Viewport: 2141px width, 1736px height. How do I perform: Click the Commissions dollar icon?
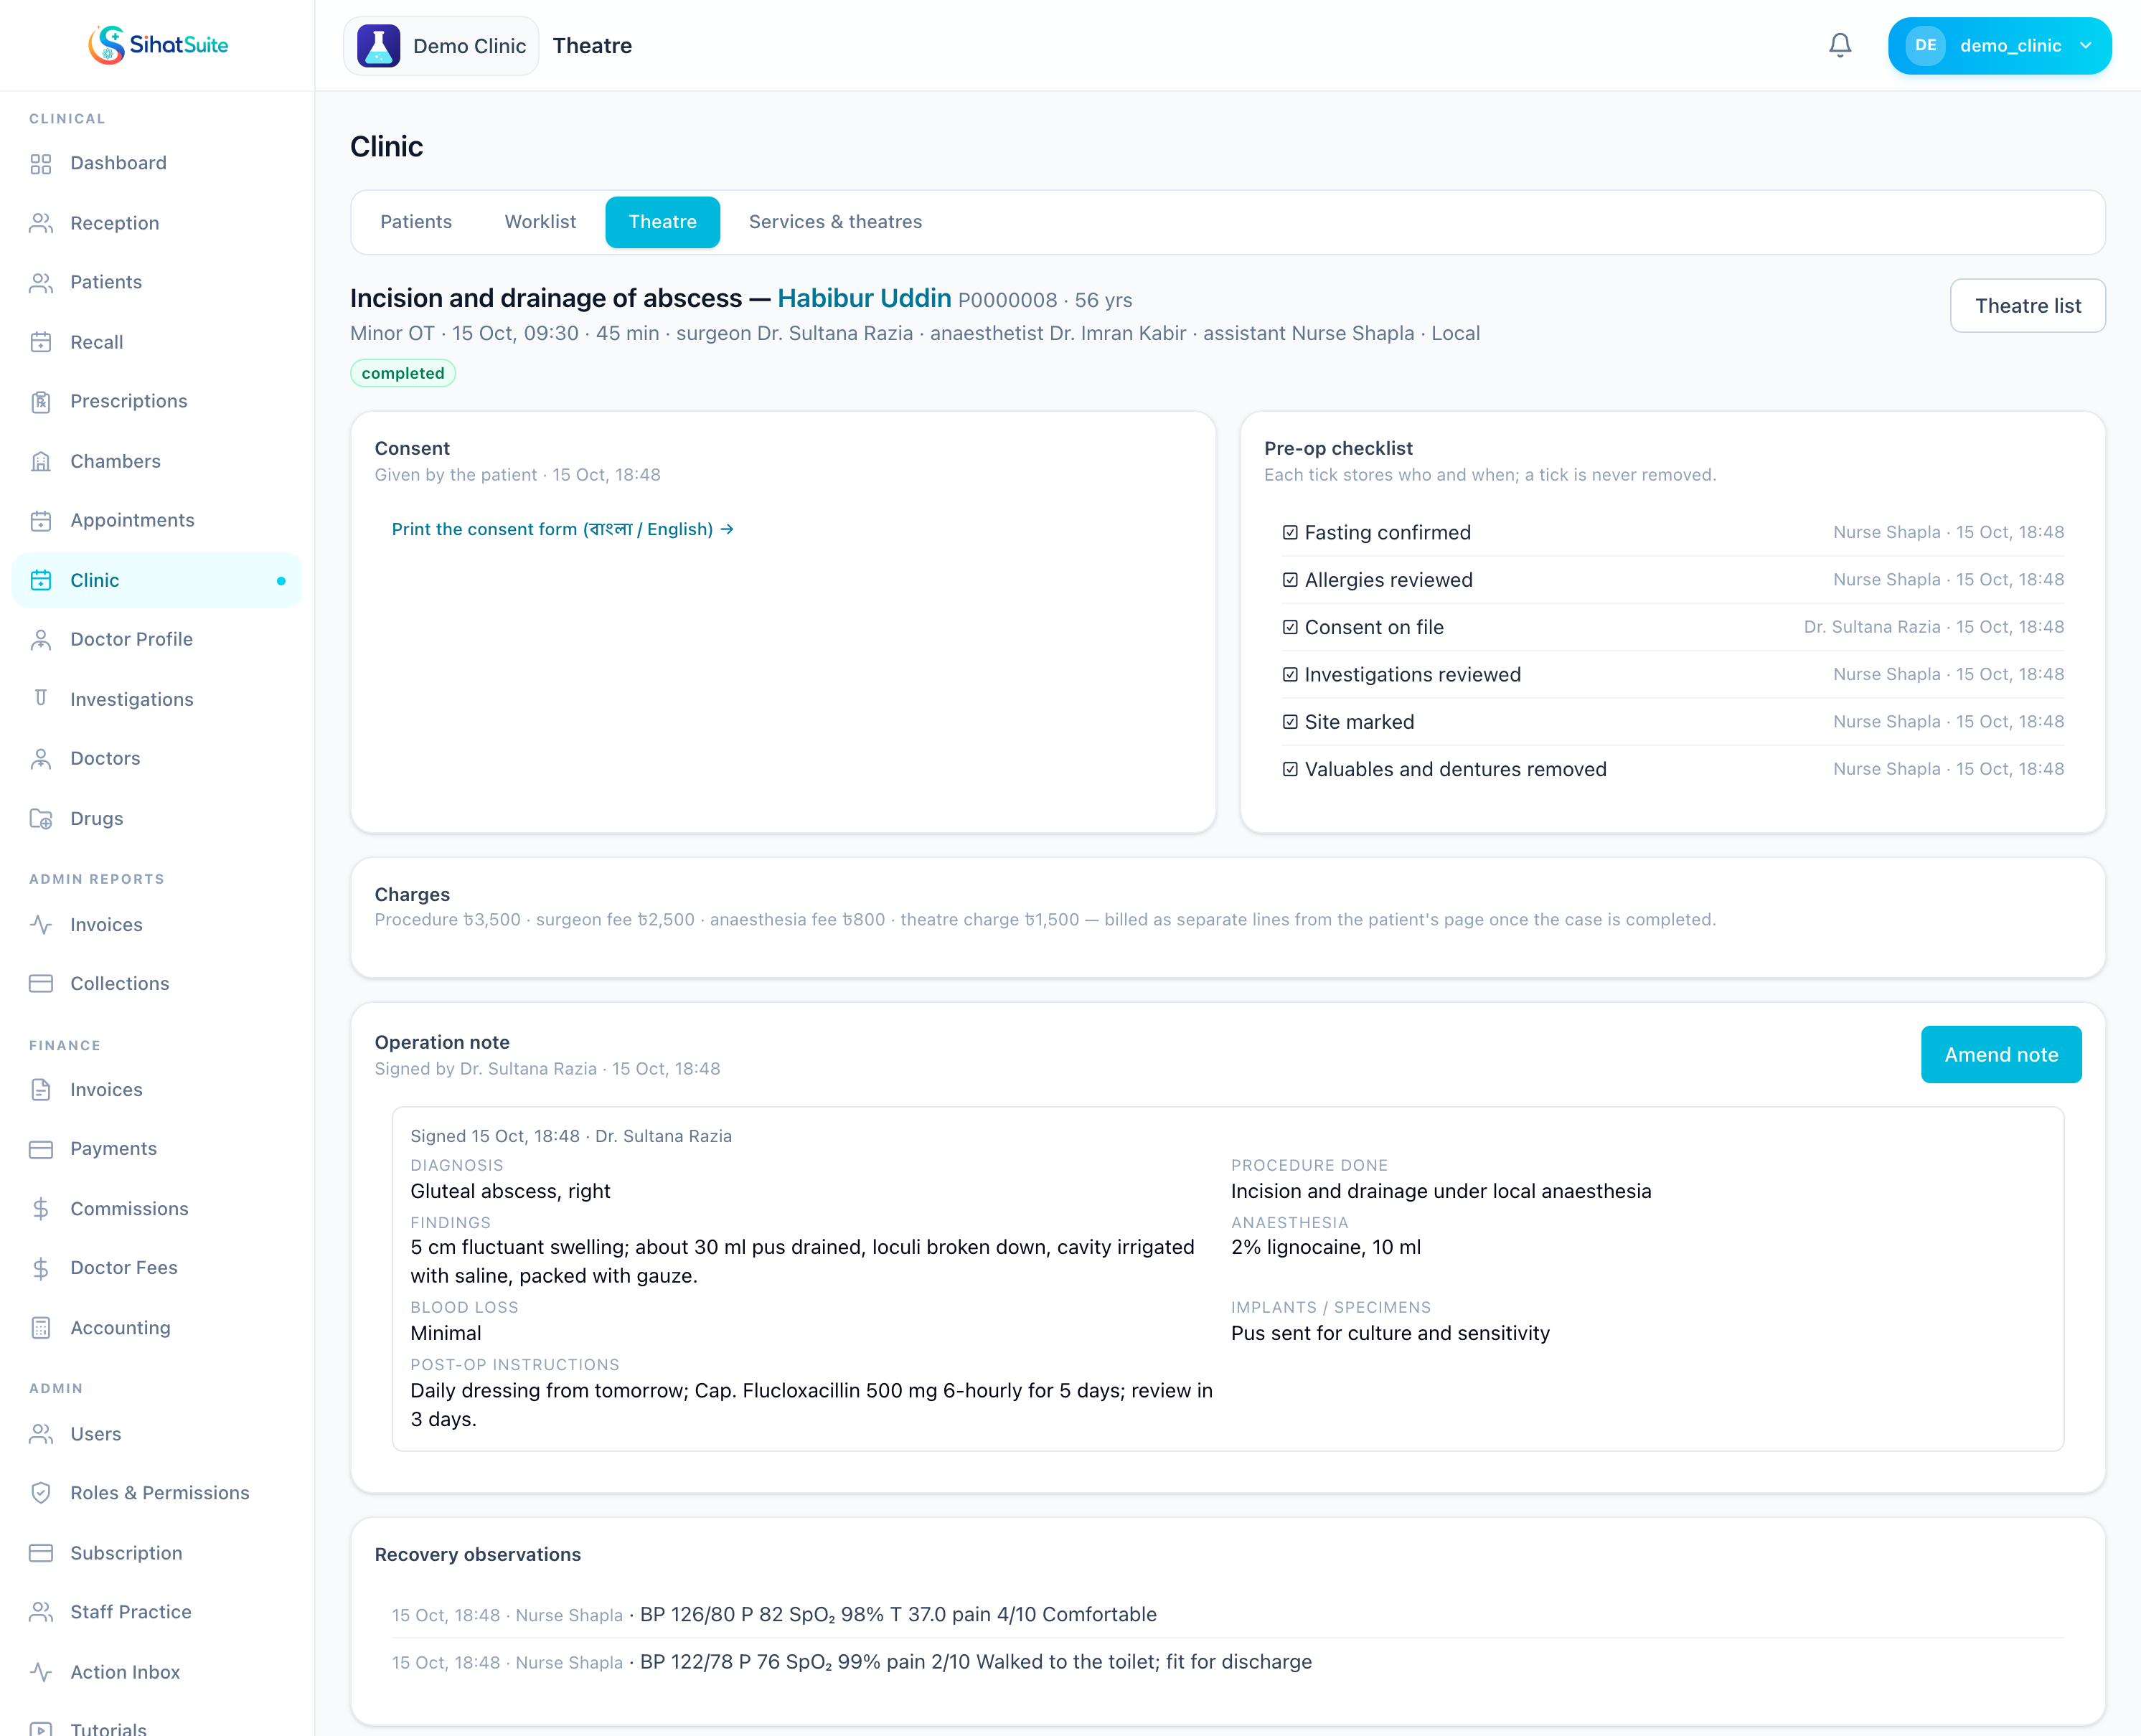[x=41, y=1209]
